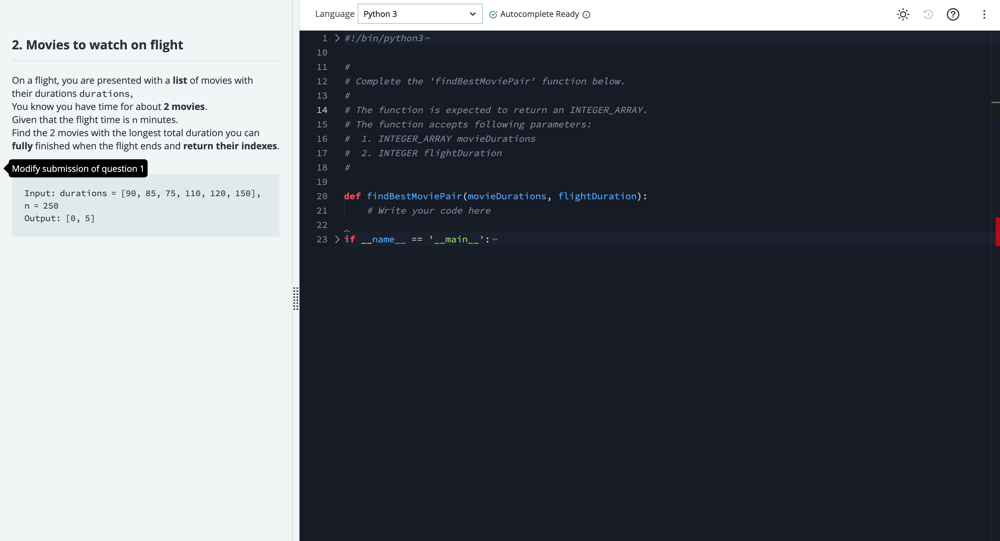This screenshot has width=1000, height=541.
Task: Click line number 14 in the gutter
Action: click(322, 110)
